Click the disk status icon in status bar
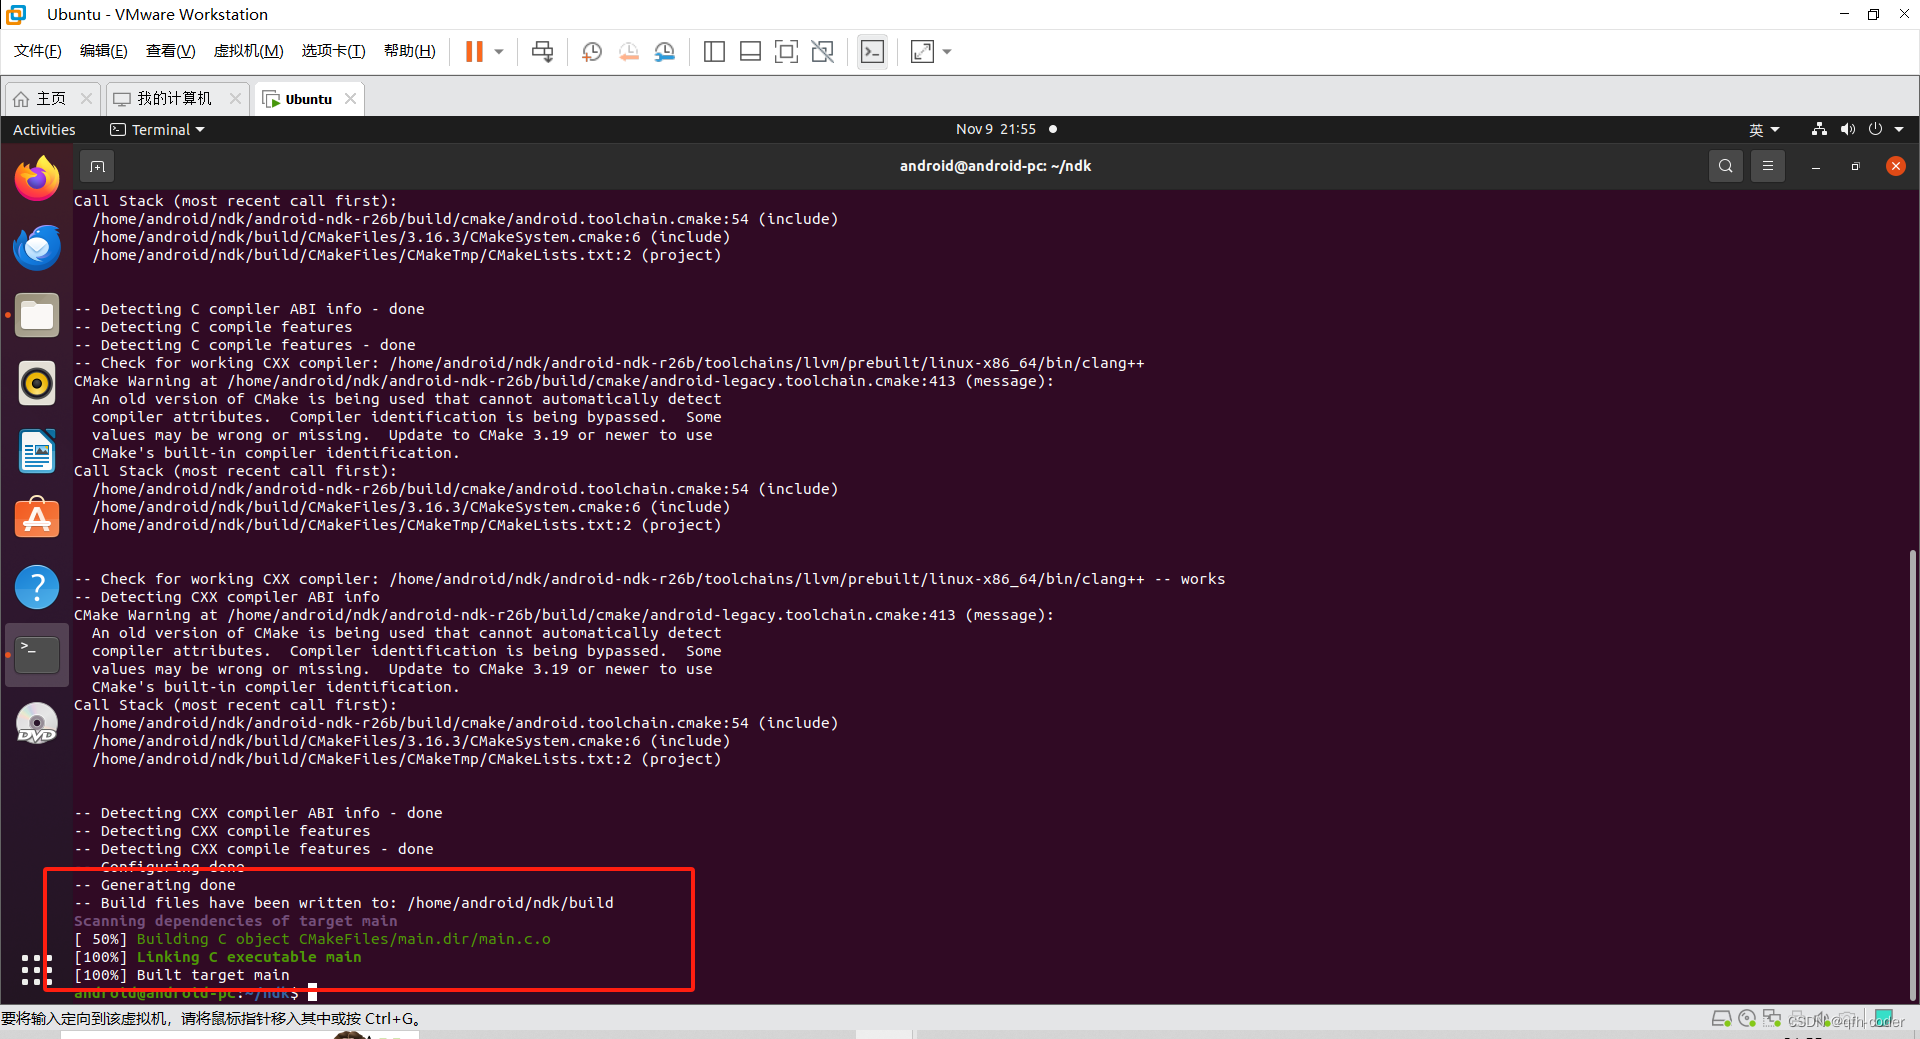 pos(1722,1019)
